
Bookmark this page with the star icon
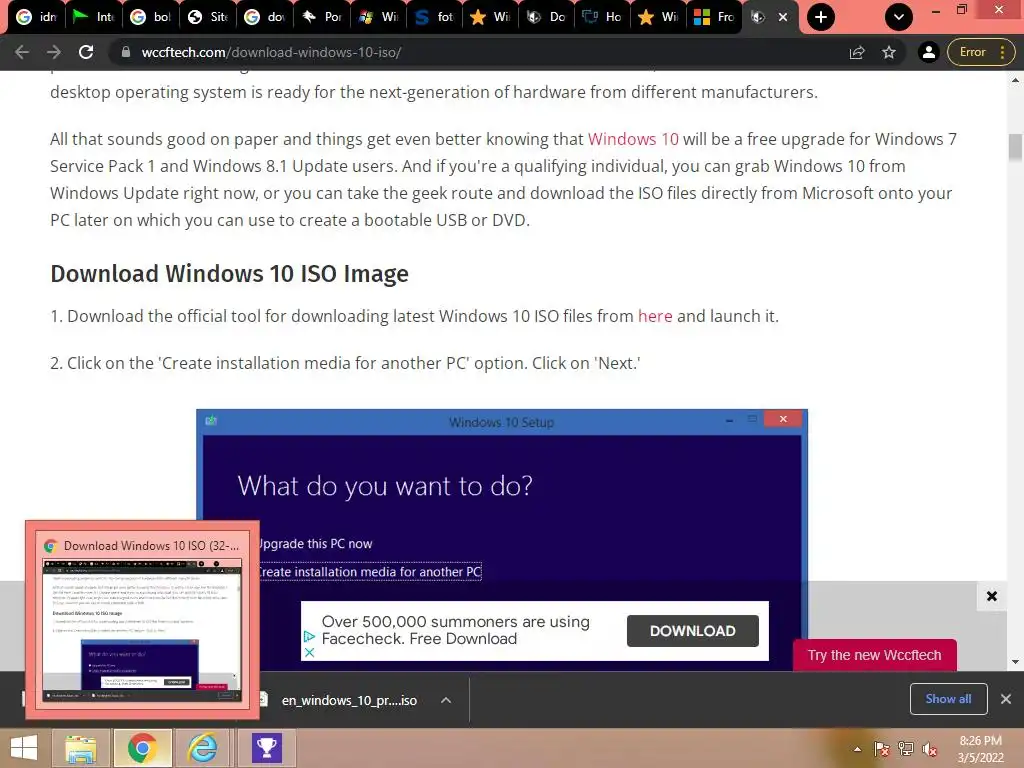[889, 52]
